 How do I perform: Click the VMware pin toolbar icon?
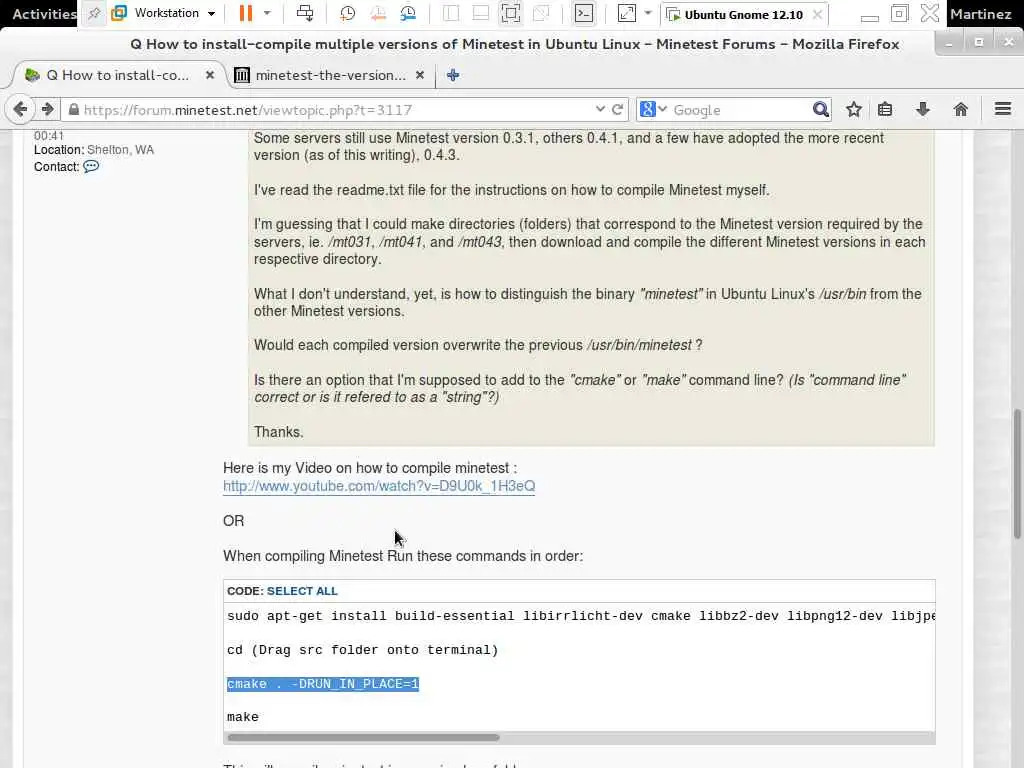(x=94, y=14)
